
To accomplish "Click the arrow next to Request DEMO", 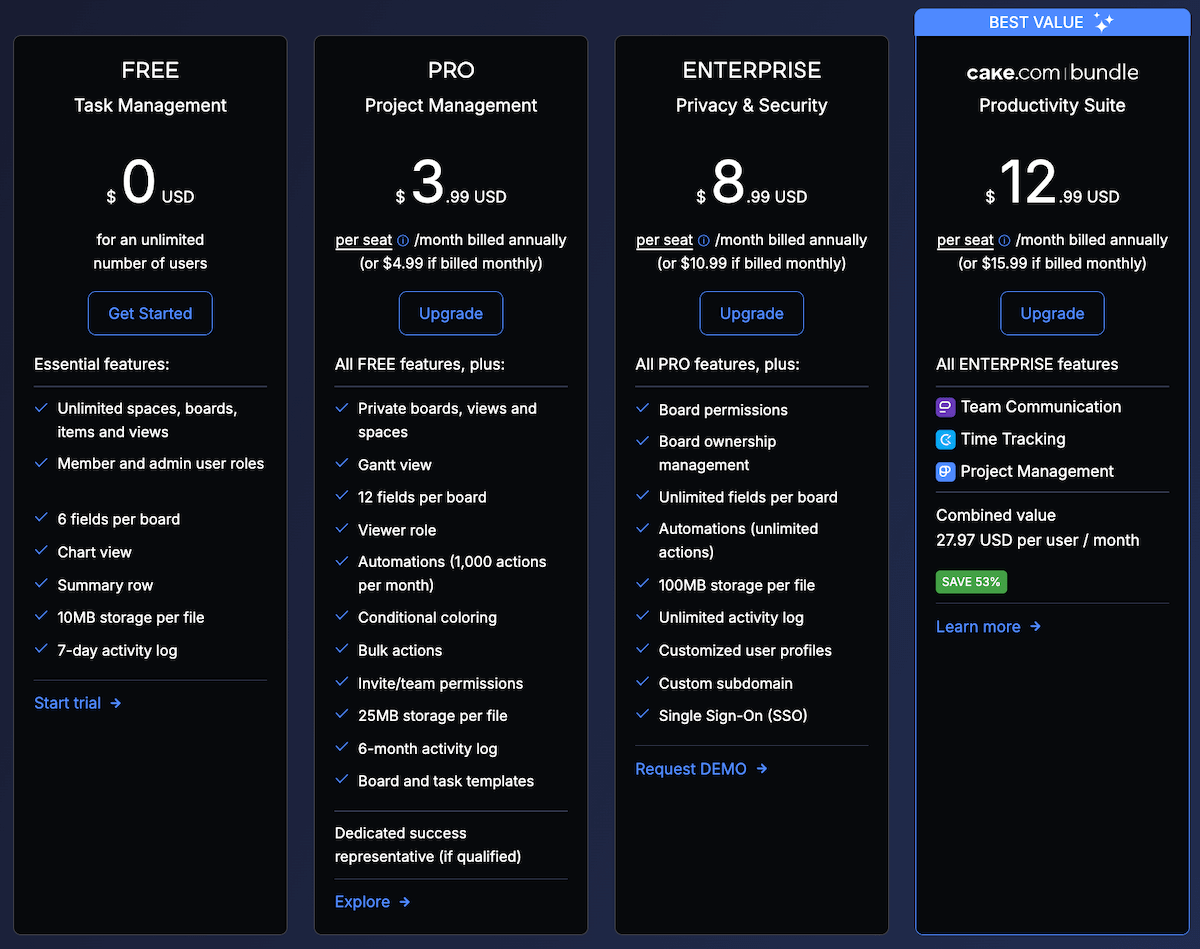I will pyautogui.click(x=763, y=769).
